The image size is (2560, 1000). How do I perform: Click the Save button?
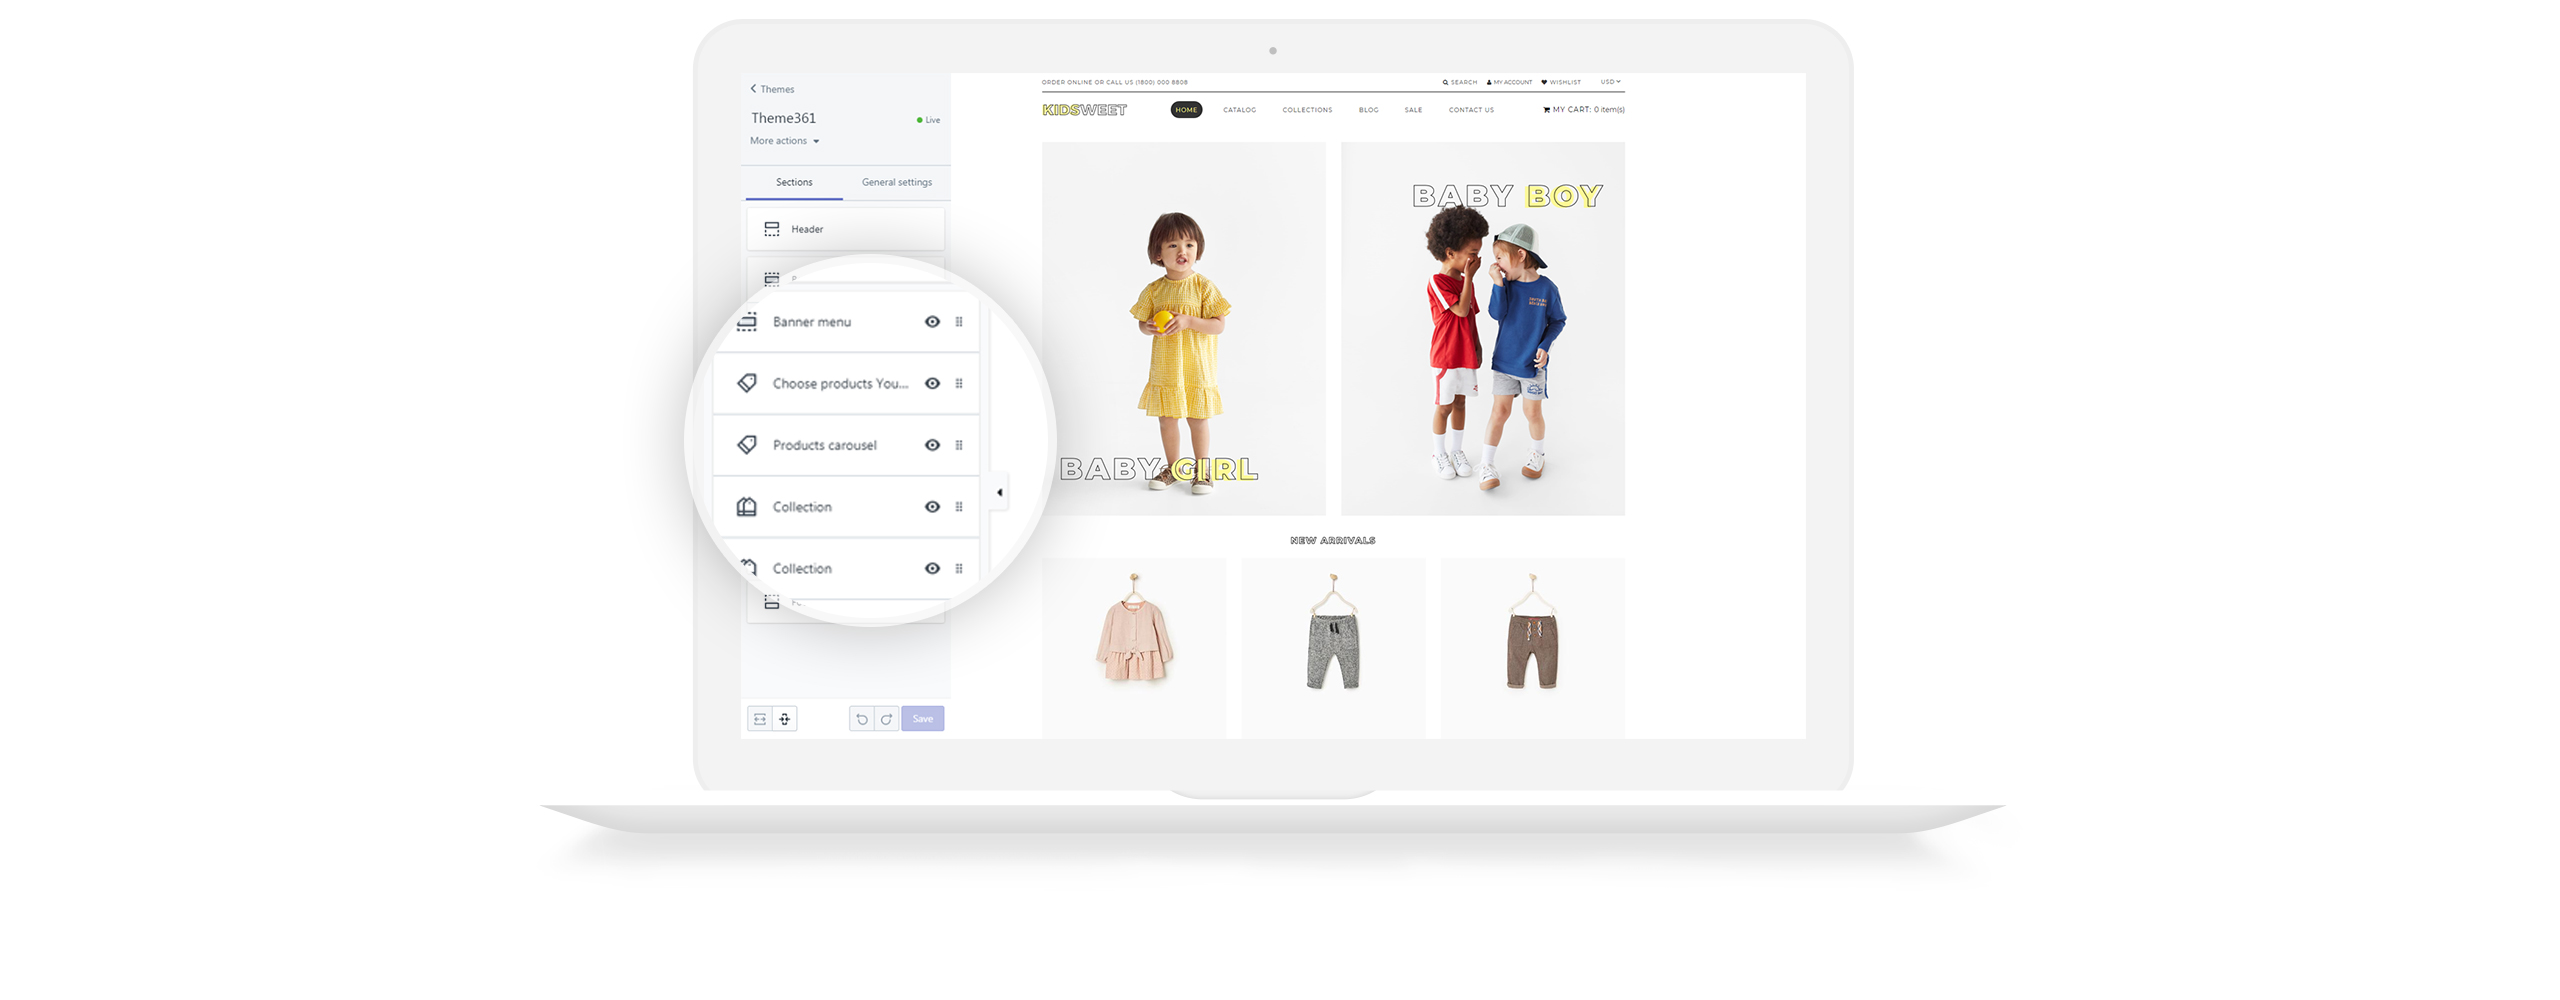(x=922, y=719)
